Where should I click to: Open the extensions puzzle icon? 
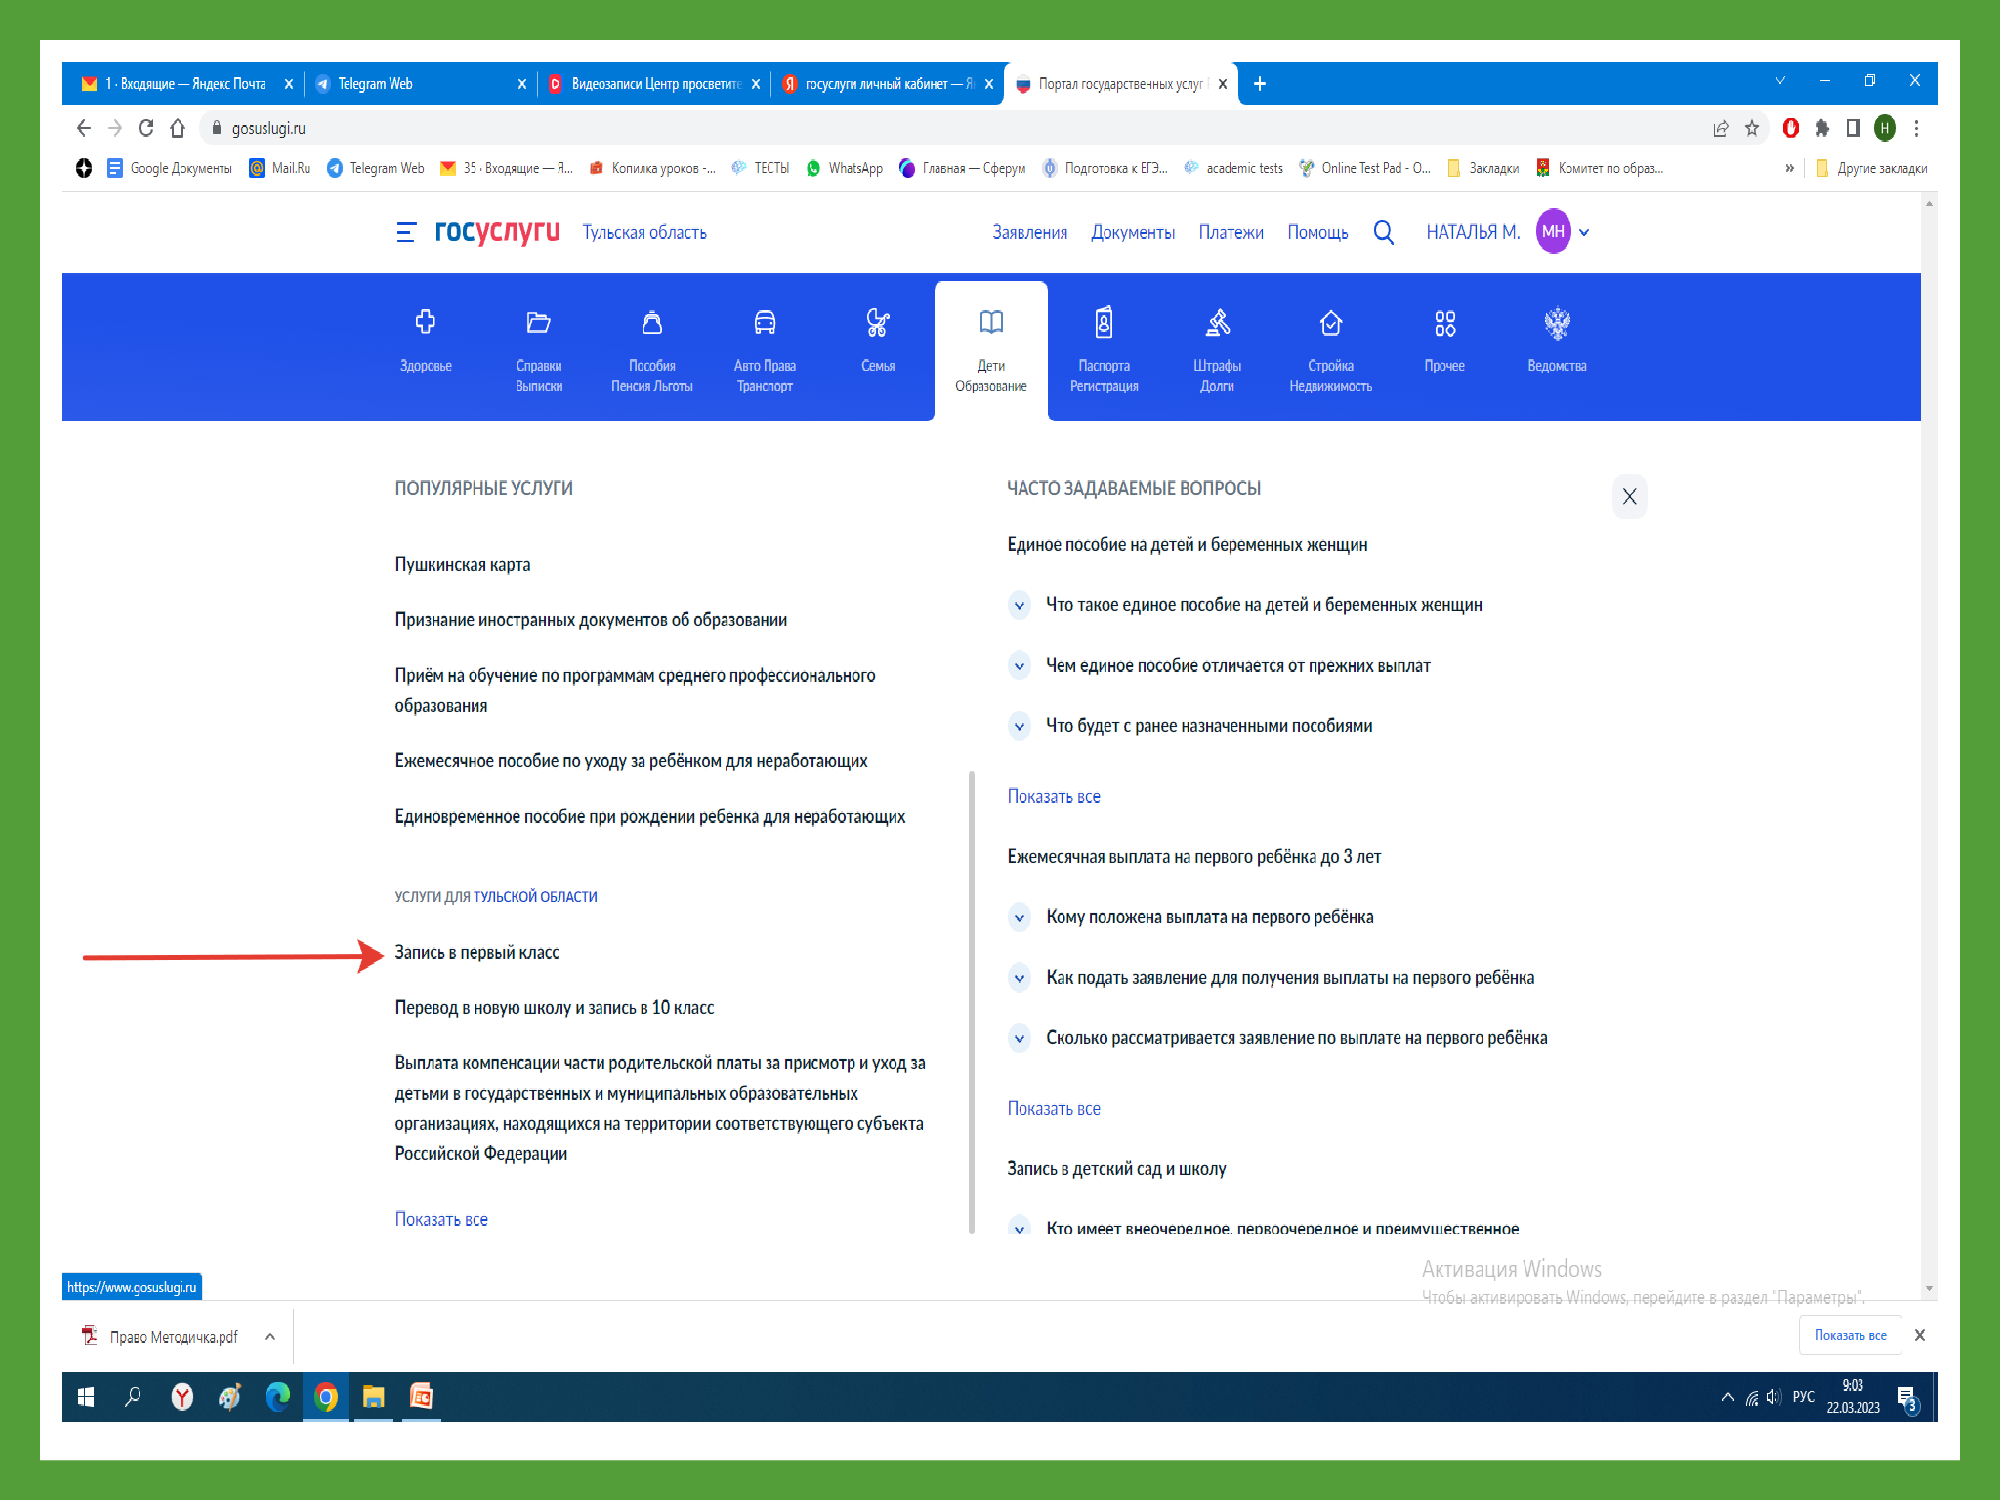[x=1822, y=128]
